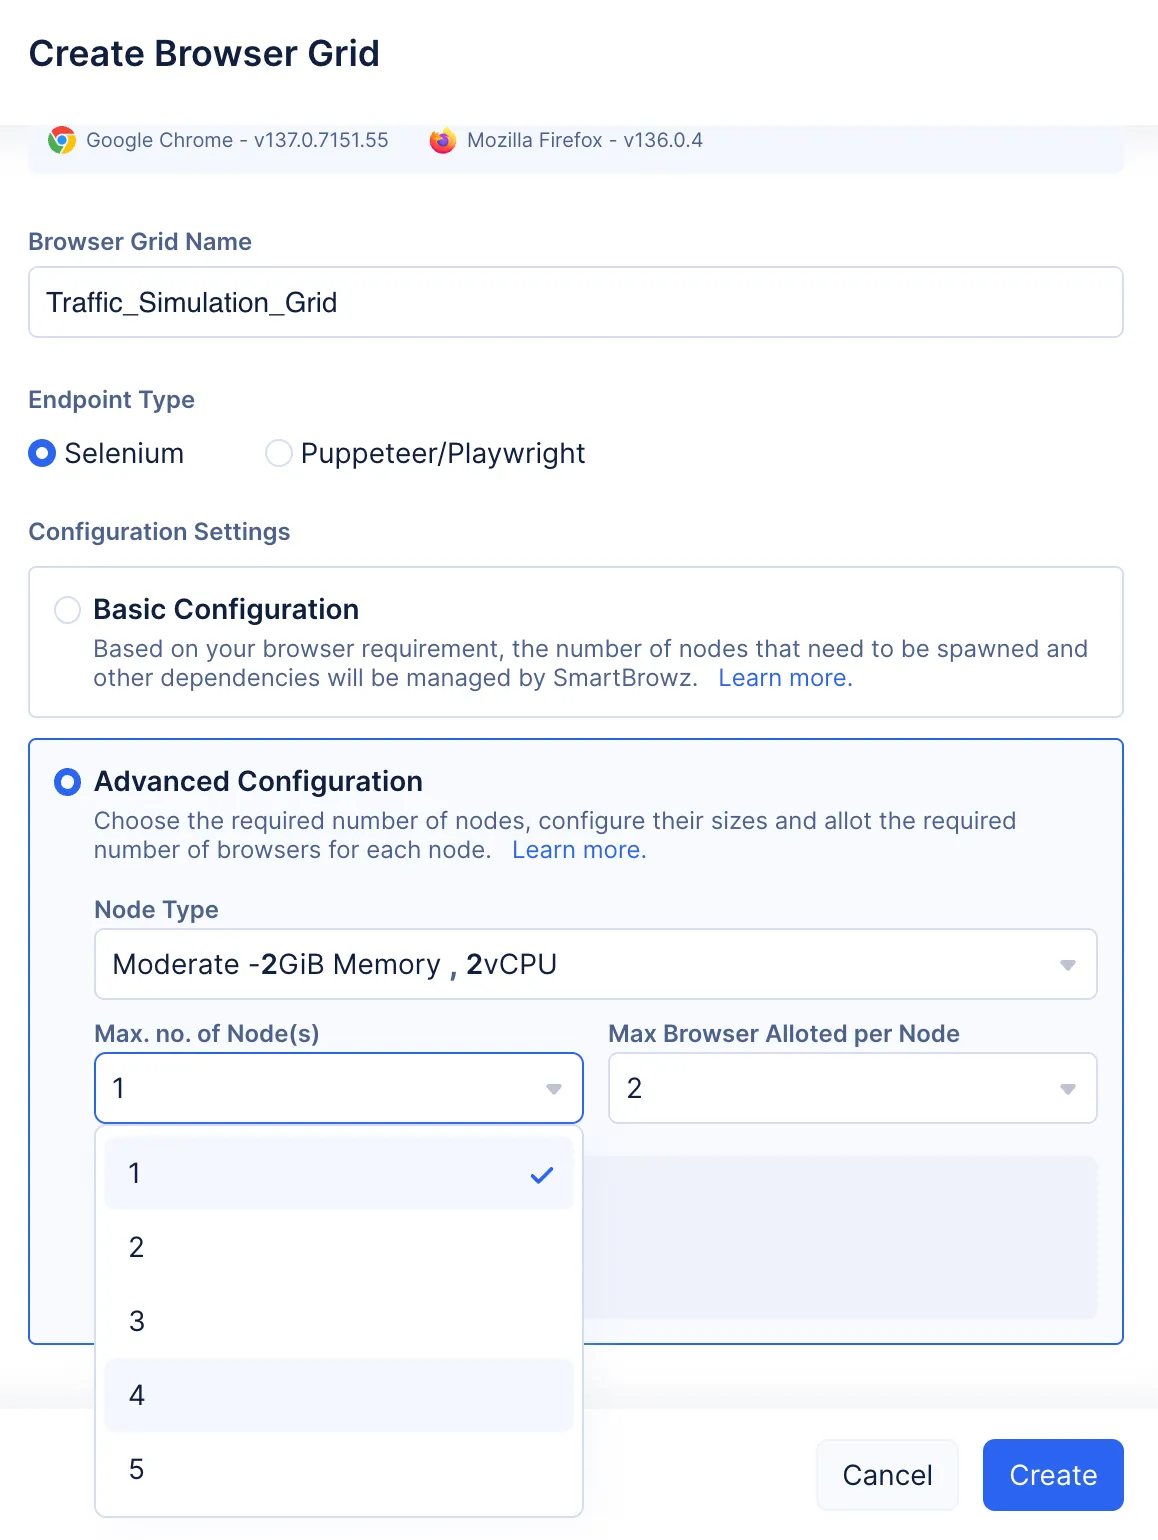Click the Node Type dropdown arrow icon
This screenshot has height=1540, width=1158.
(1068, 965)
